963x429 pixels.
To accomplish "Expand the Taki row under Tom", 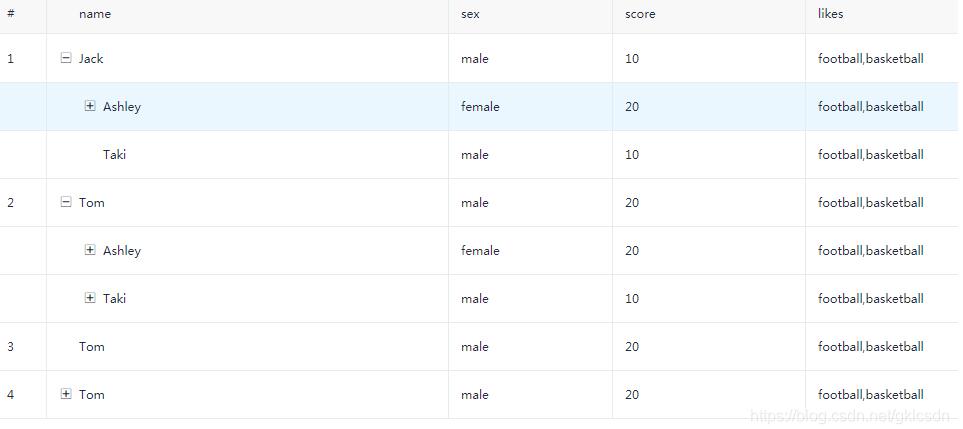I will 90,298.
